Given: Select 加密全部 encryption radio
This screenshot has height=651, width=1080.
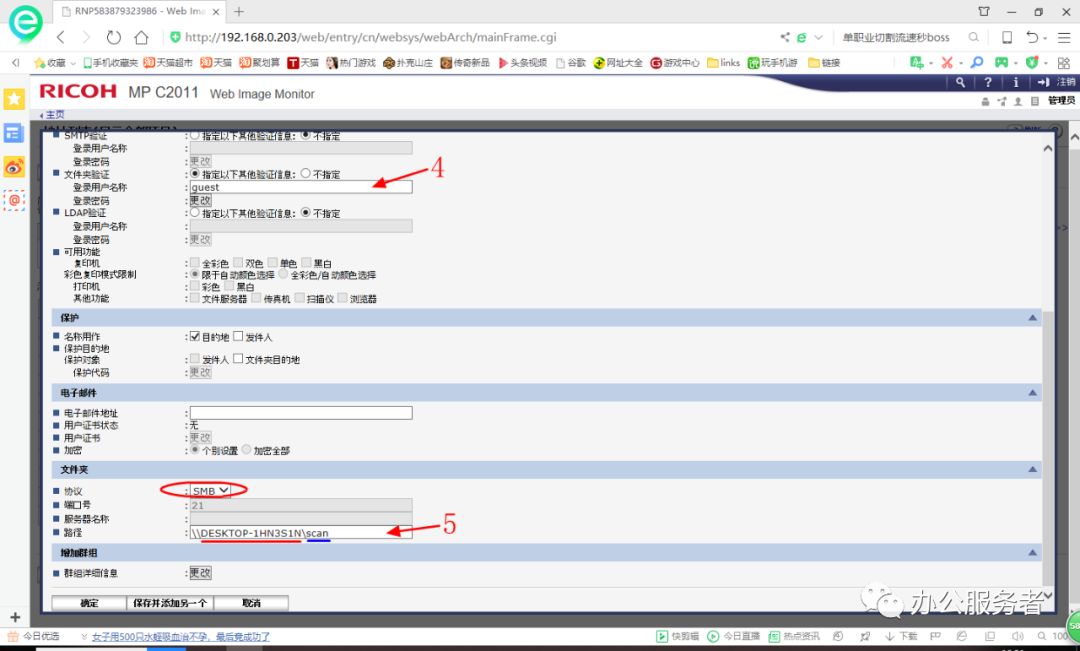Looking at the screenshot, I should [247, 450].
